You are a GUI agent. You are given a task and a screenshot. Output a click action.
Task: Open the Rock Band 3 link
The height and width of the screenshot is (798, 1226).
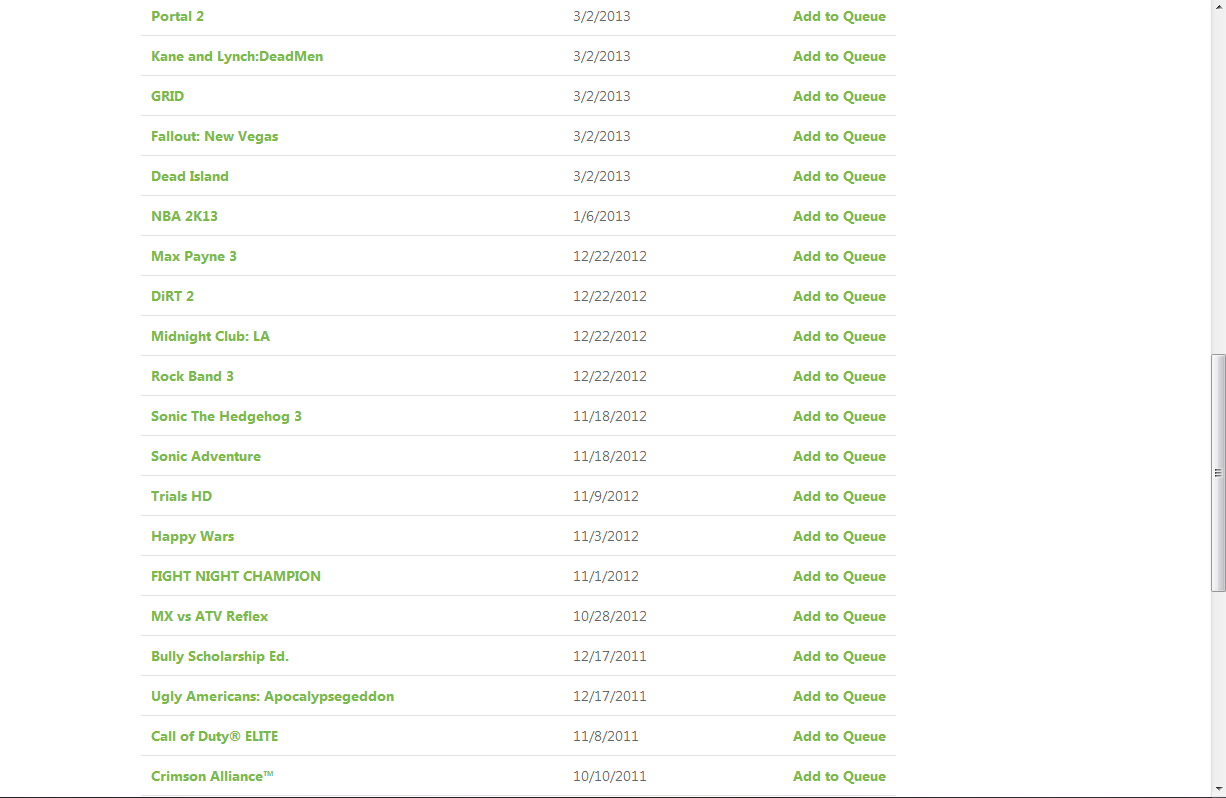coord(192,376)
